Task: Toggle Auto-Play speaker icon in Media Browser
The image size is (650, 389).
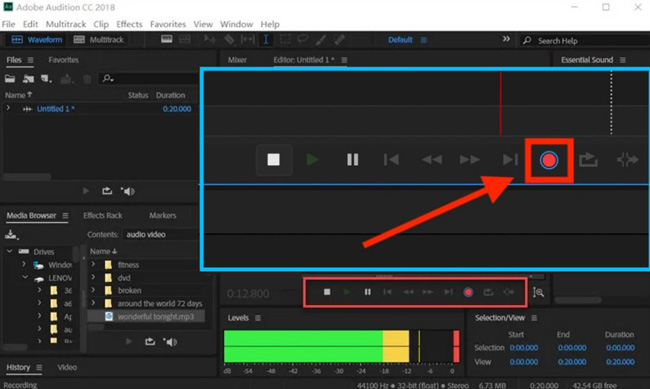Action: coord(170,342)
